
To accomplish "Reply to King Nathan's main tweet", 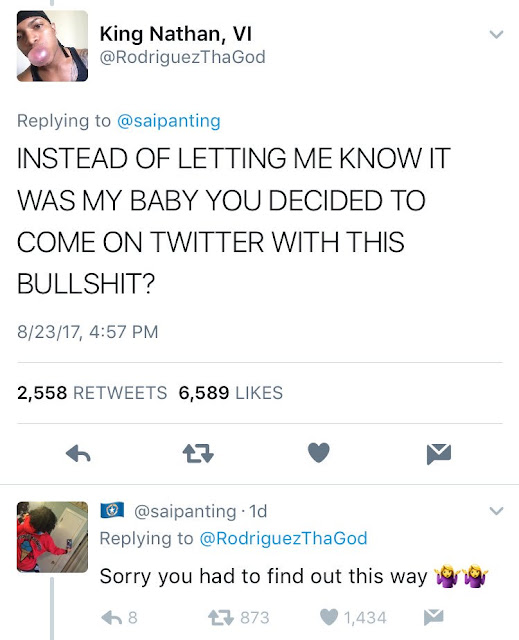I will tap(78, 453).
